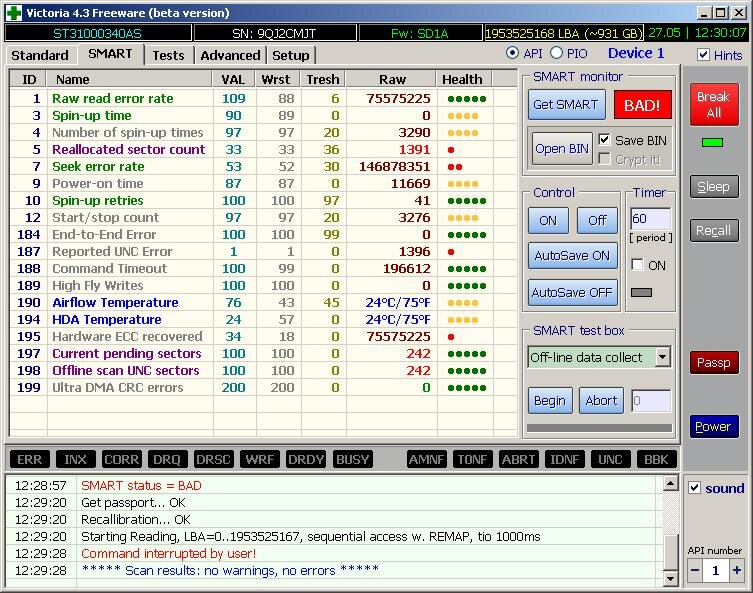Click the WRF status indicator
This screenshot has width=753, height=593.
pyautogui.click(x=259, y=460)
